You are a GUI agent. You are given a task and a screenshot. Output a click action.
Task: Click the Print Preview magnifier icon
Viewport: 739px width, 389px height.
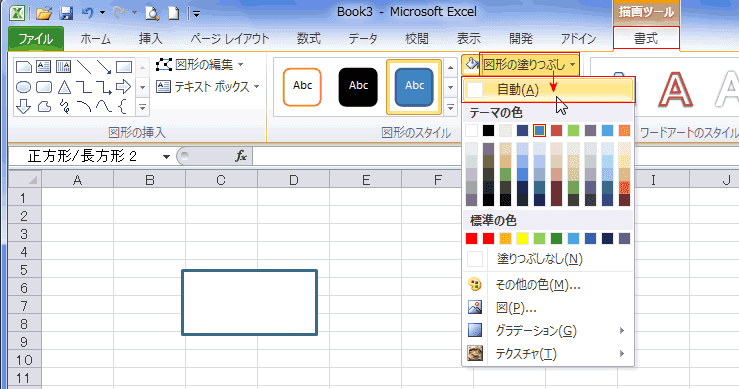click(152, 13)
